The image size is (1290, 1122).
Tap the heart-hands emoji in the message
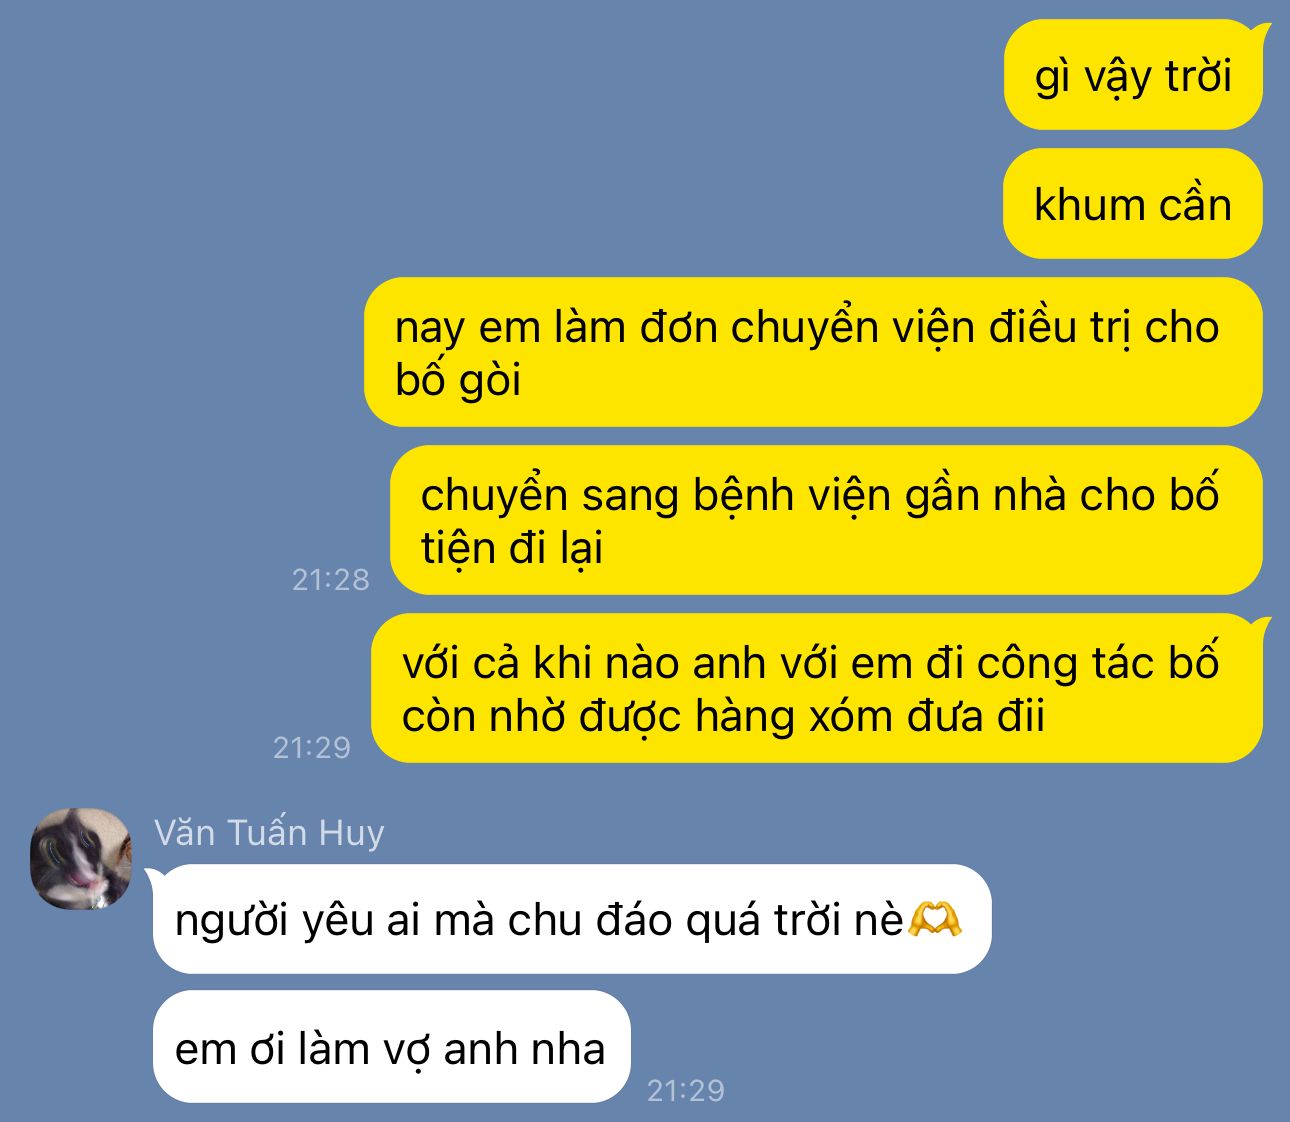point(934,919)
